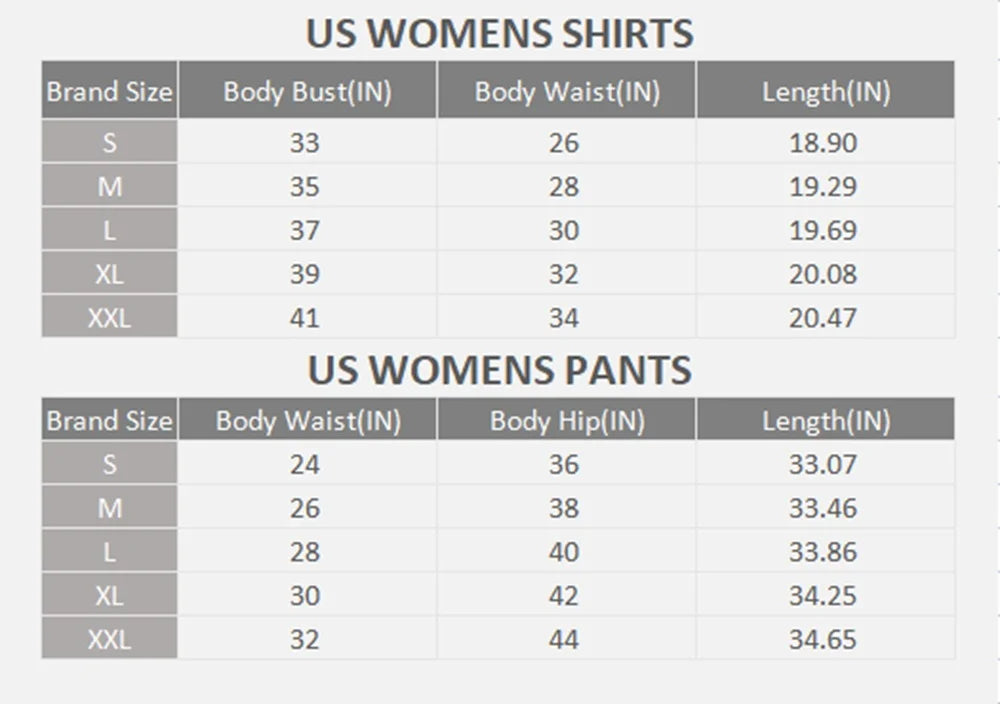Select the XXL row label in shirts table
This screenshot has height=704, width=1000.
(109, 317)
